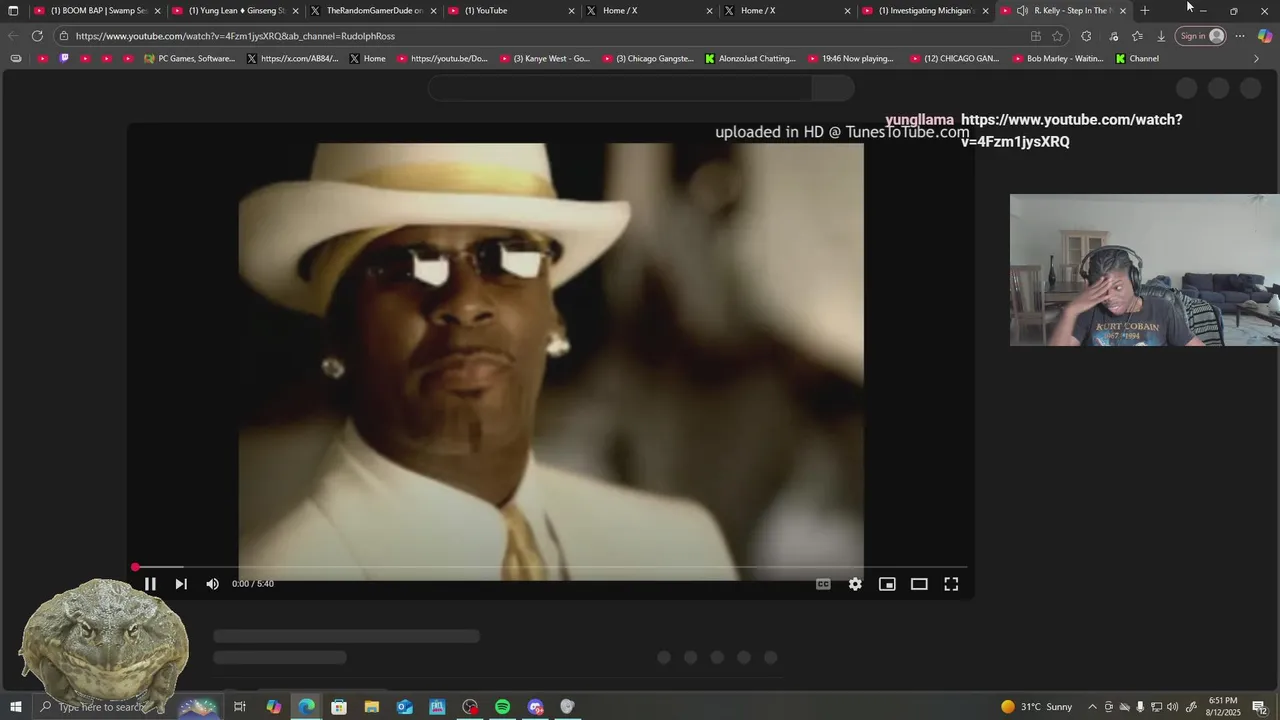Open File Explorer from the taskbar

pyautogui.click(x=372, y=707)
